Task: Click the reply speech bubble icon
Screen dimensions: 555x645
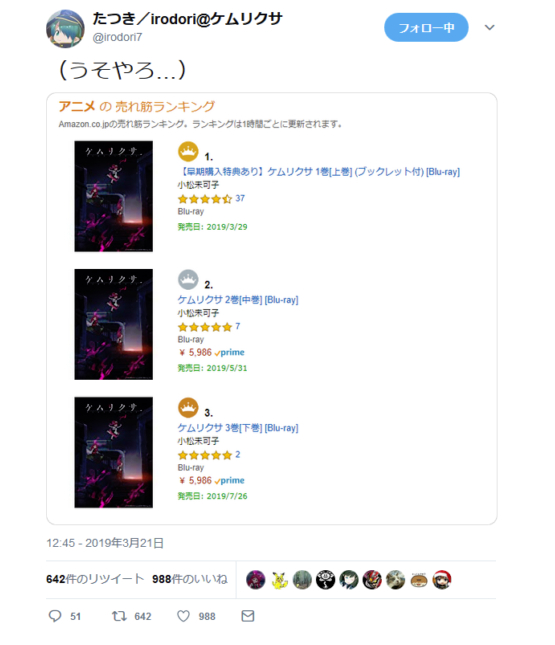Action: [55, 616]
